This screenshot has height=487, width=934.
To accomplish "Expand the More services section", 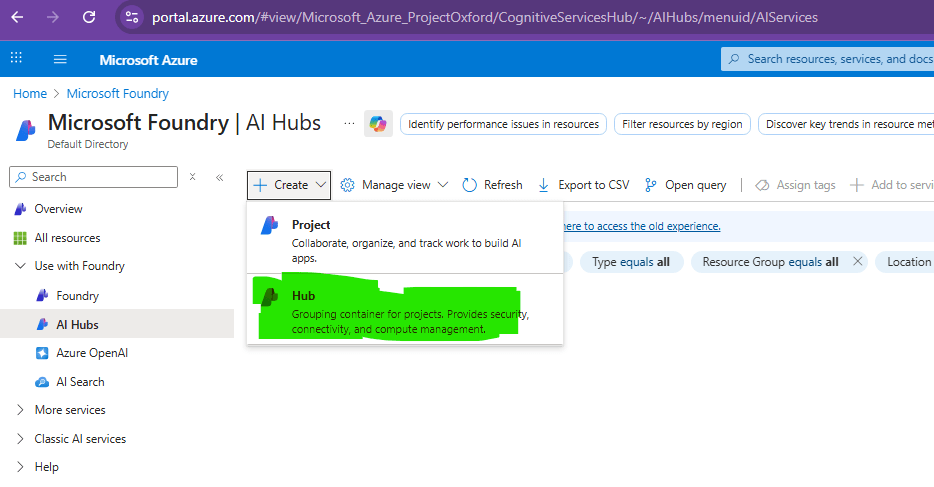I will [20, 410].
